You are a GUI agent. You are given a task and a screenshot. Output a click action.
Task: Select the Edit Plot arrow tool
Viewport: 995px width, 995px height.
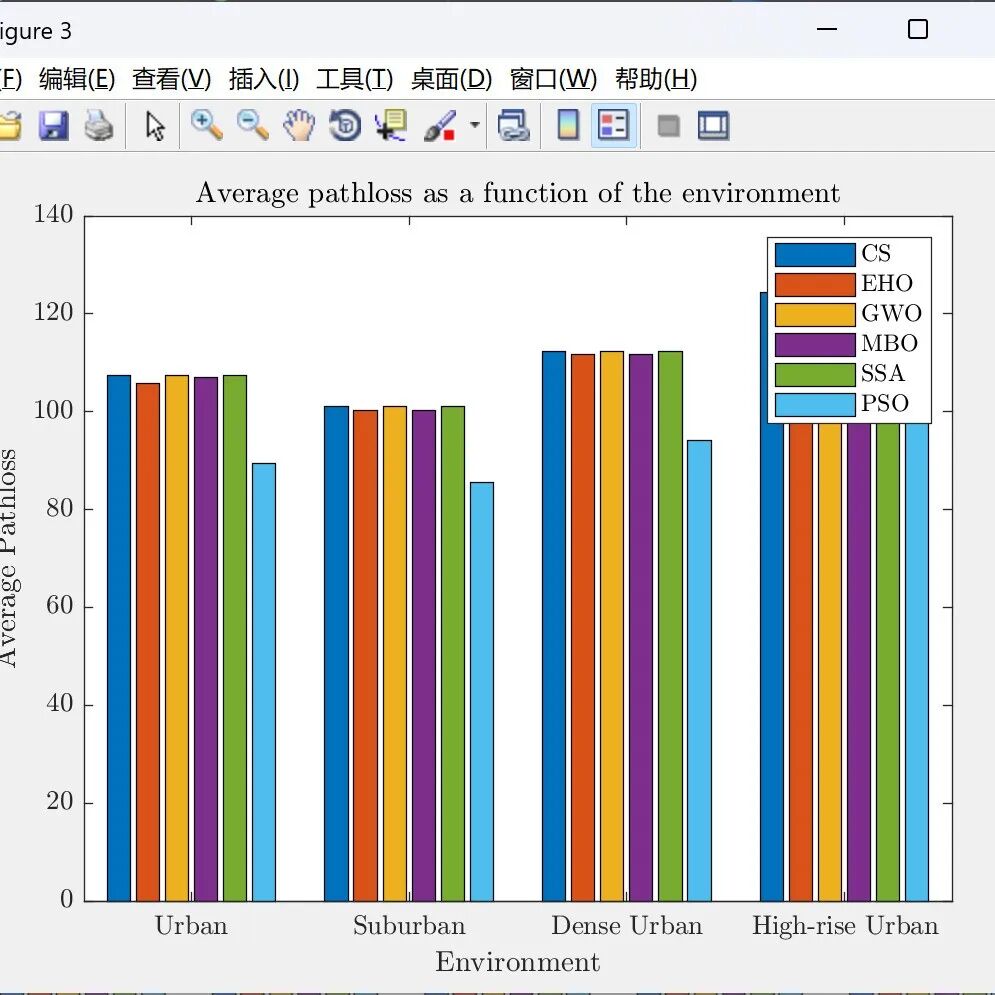154,126
